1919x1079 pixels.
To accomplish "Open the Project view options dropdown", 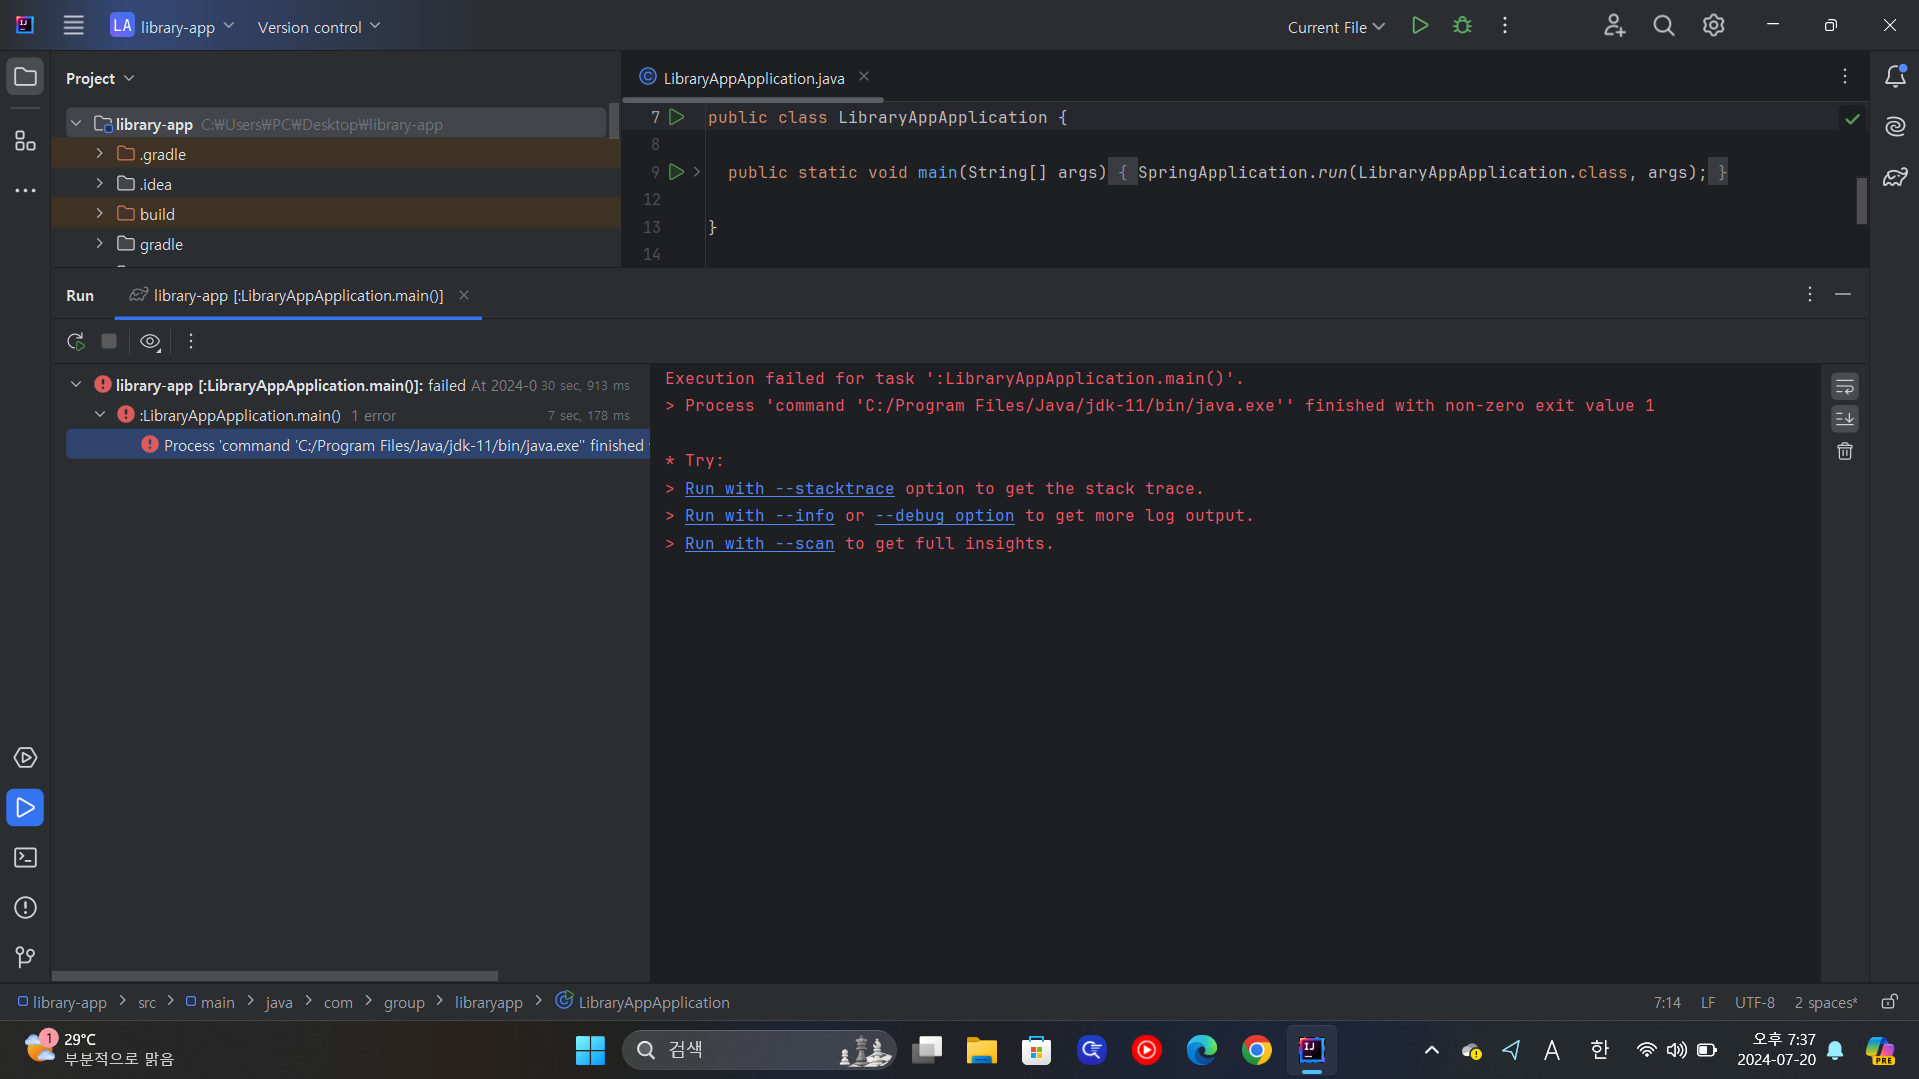I will tap(99, 78).
